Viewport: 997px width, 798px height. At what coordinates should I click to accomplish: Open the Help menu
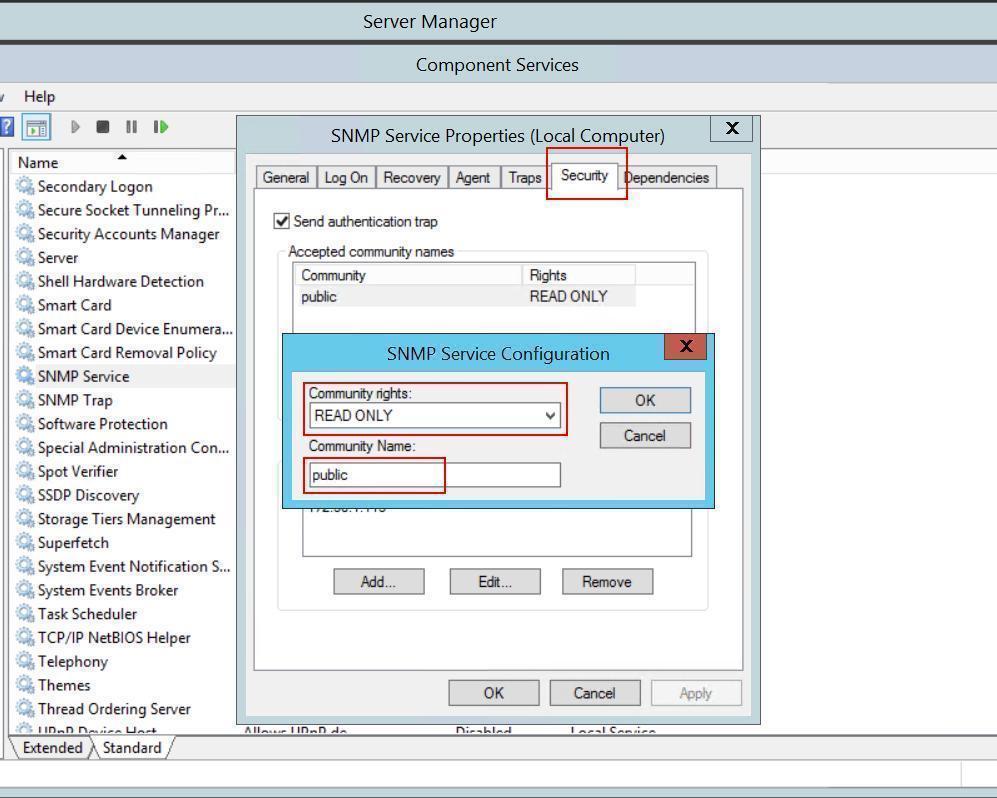(x=39, y=97)
